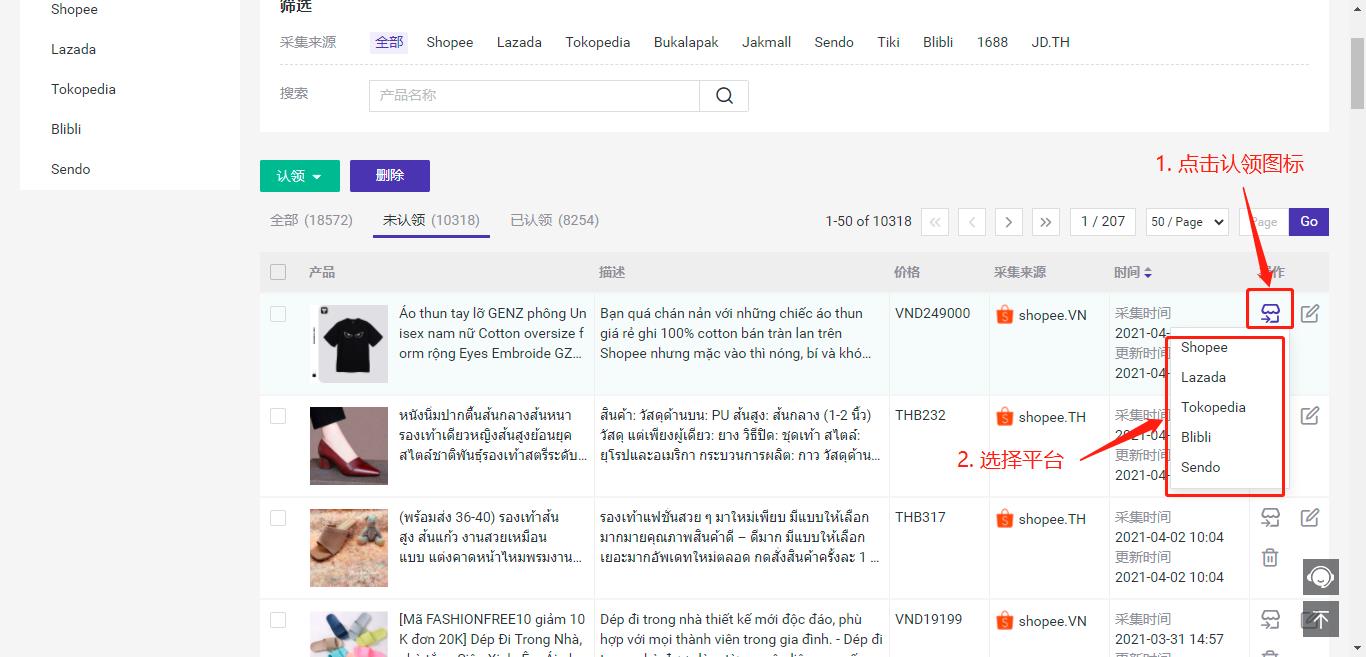Switch to 已认领 tab
This screenshot has width=1366, height=657.
pyautogui.click(x=554, y=220)
